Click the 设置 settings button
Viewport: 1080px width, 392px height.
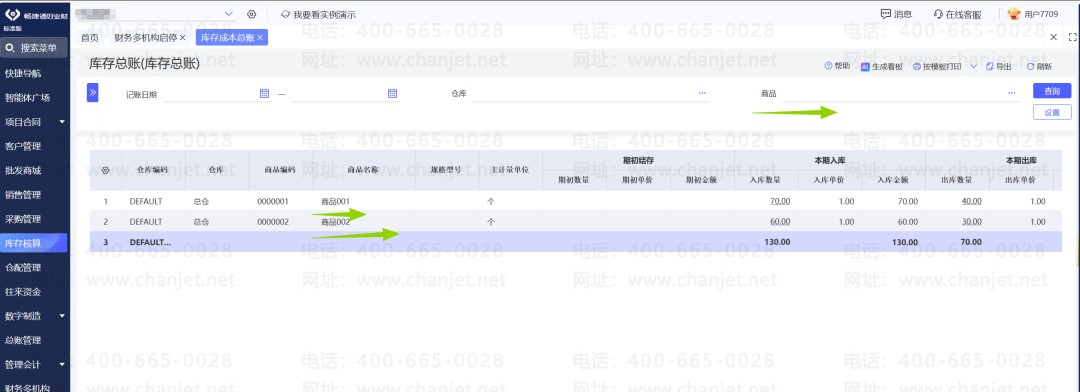point(1052,112)
